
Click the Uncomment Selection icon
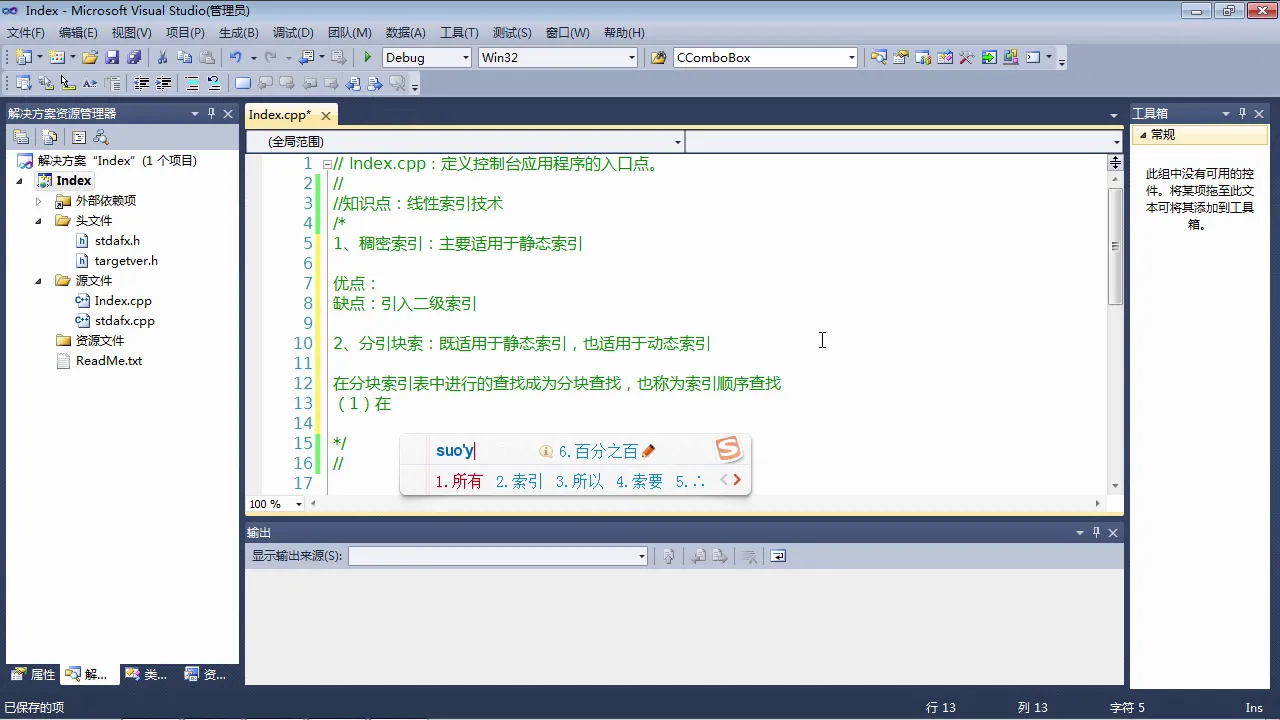(213, 83)
